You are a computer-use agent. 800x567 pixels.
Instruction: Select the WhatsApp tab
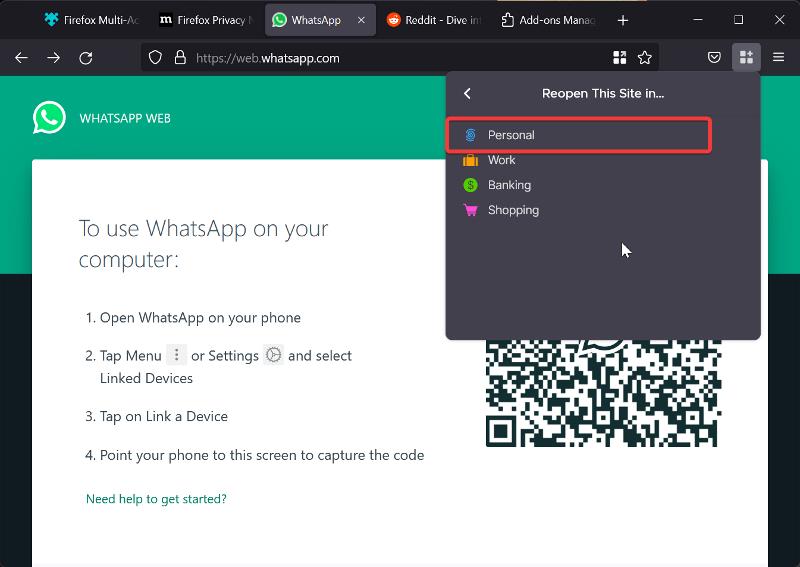tap(320, 20)
